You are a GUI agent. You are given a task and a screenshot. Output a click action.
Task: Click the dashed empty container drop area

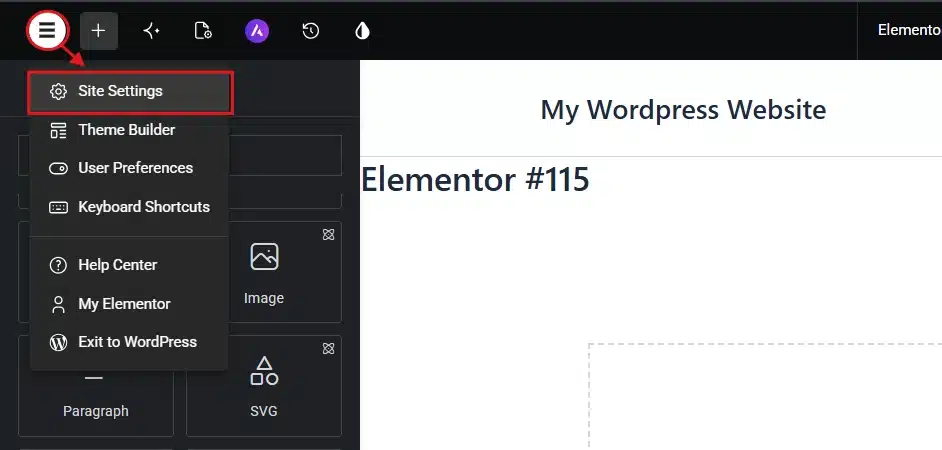[765, 397]
